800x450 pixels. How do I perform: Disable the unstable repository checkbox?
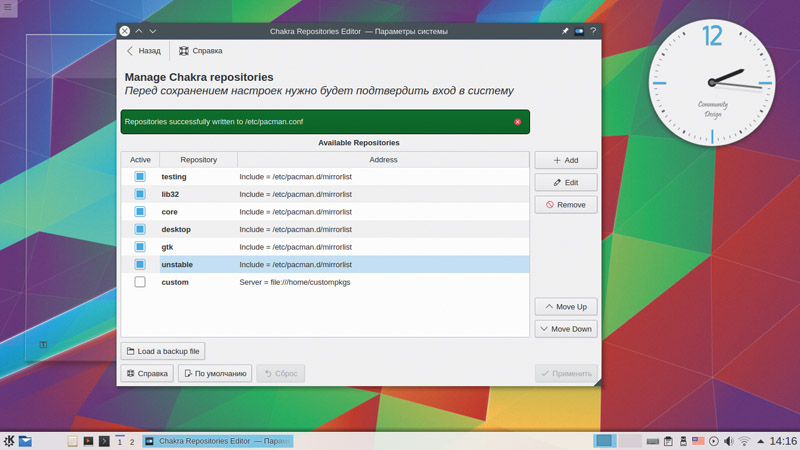[140, 264]
